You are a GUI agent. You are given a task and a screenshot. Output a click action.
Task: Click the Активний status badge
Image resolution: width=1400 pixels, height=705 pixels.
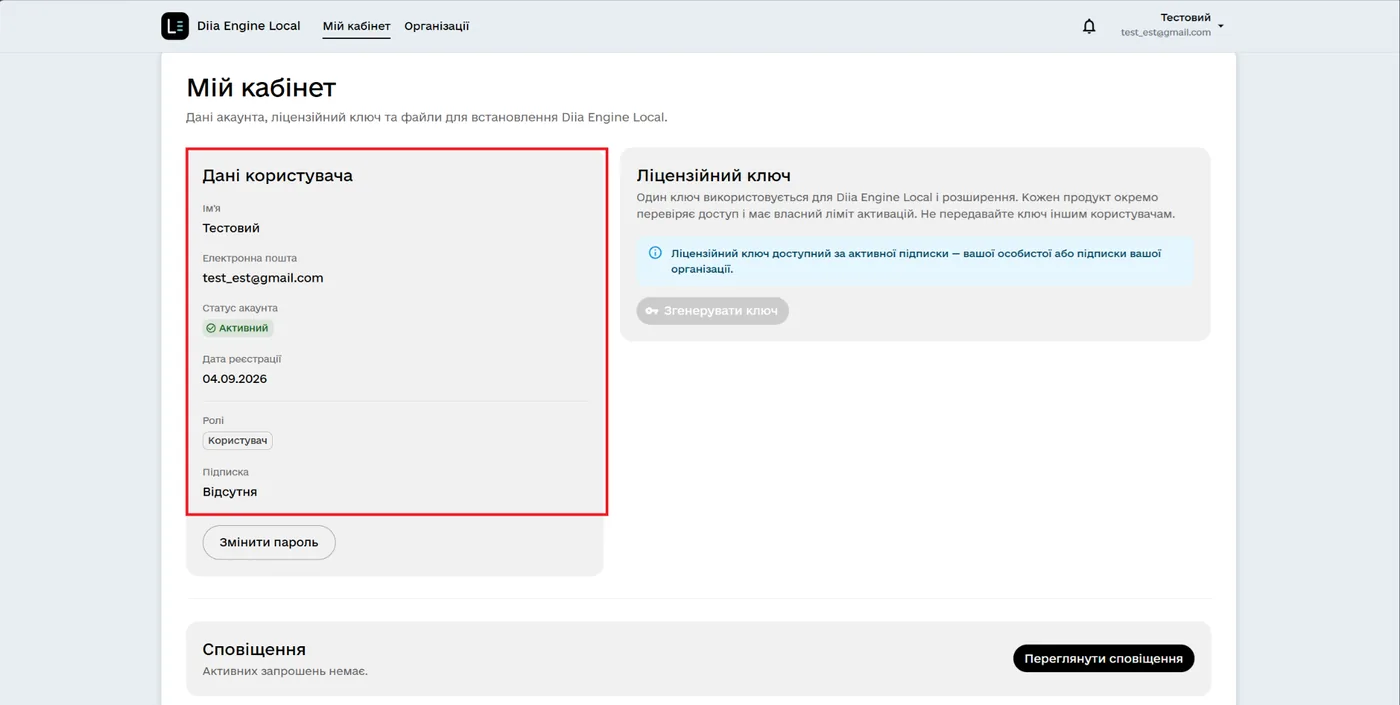(238, 328)
